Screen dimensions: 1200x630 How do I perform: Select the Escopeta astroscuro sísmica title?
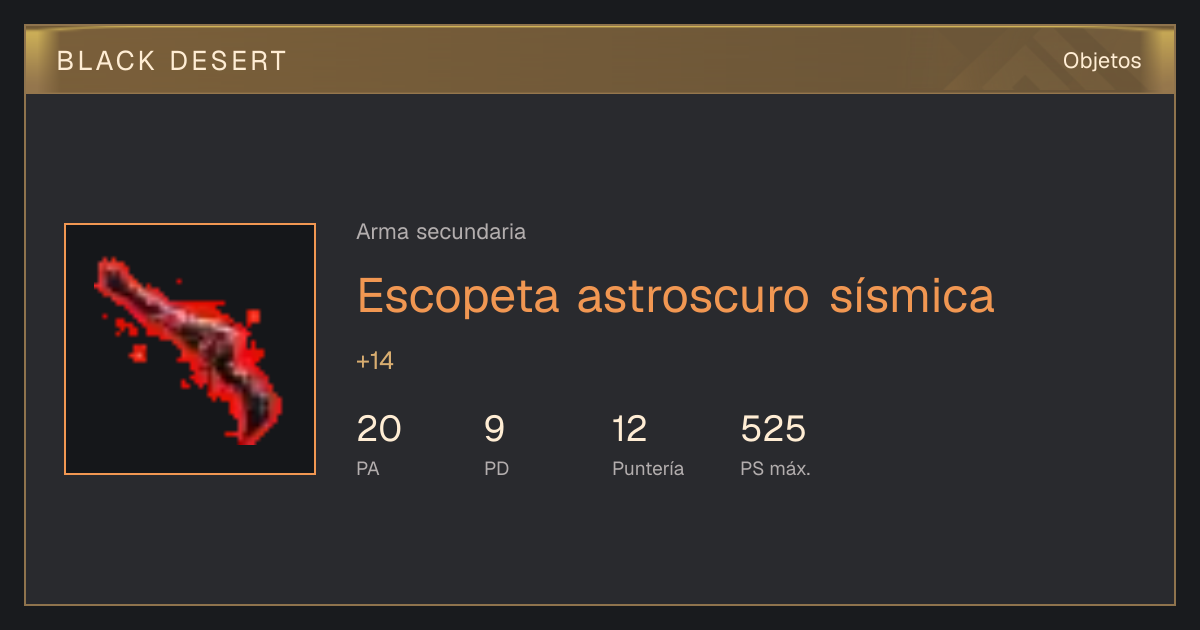tap(676, 295)
